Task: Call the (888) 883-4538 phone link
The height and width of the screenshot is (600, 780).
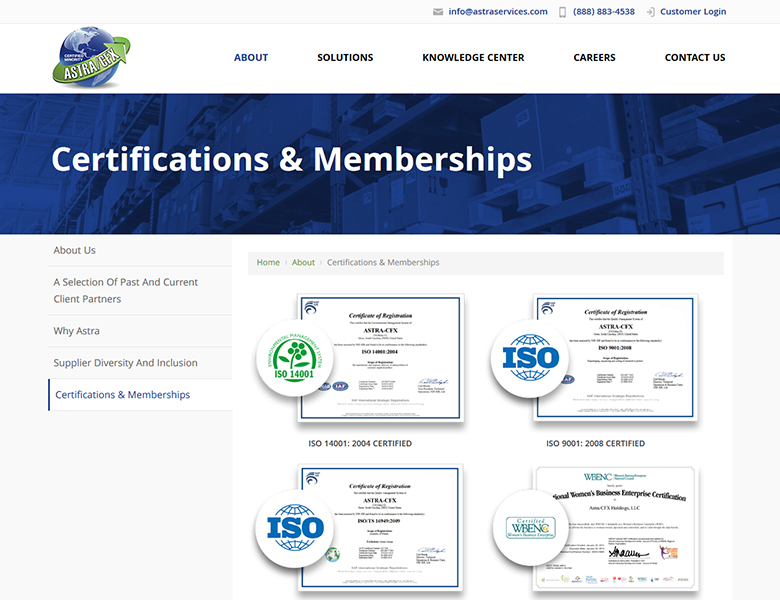Action: 603,11
